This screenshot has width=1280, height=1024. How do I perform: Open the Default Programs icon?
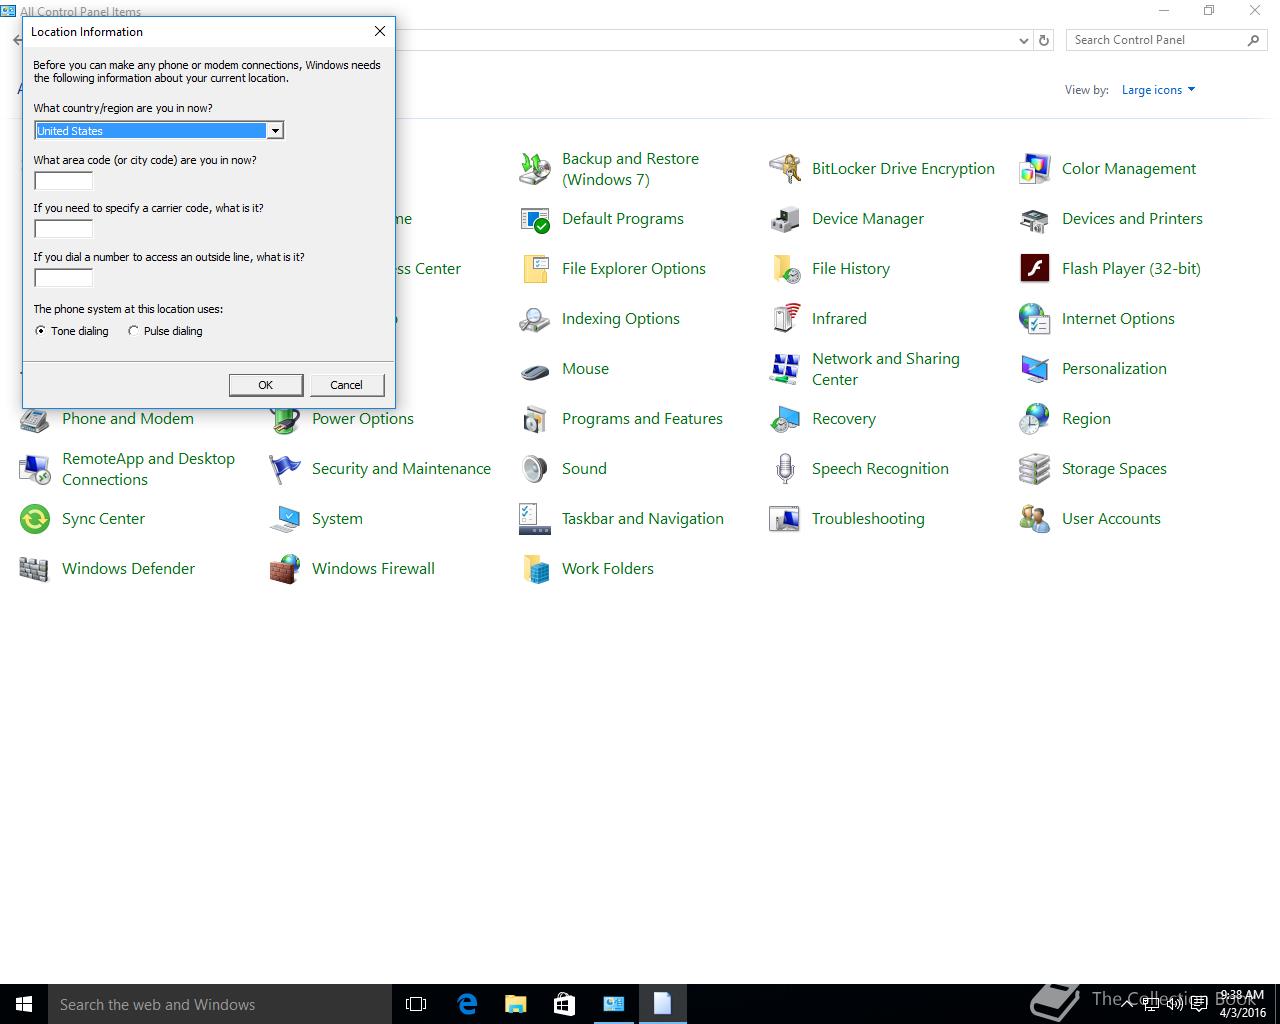(x=535, y=219)
